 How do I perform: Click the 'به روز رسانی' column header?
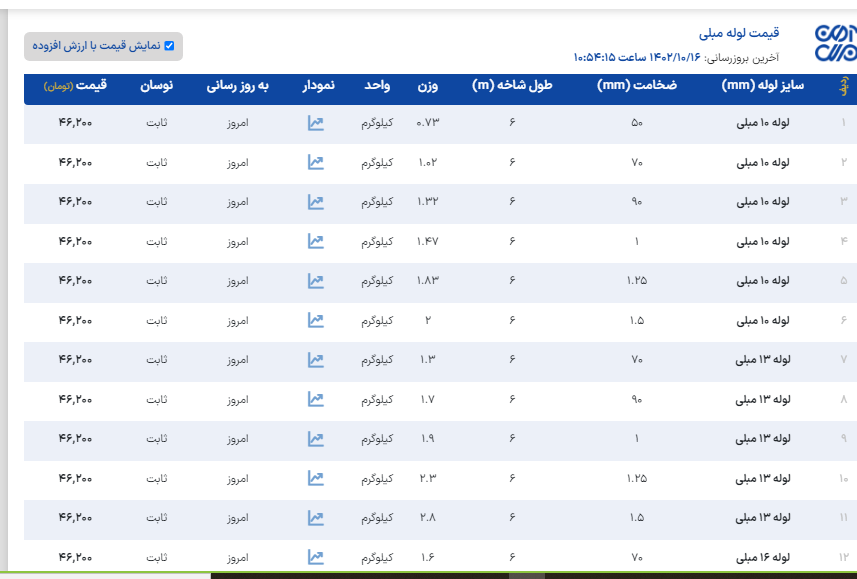coord(238,86)
